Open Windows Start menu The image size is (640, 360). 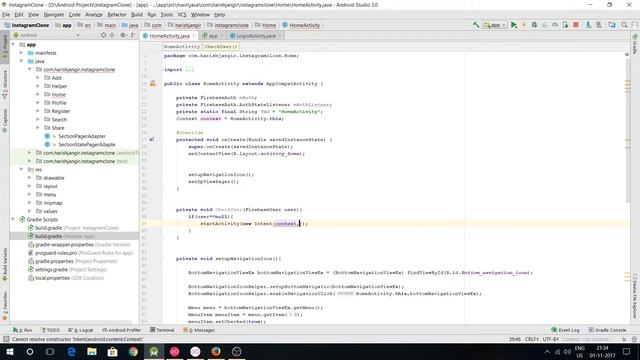(9, 351)
